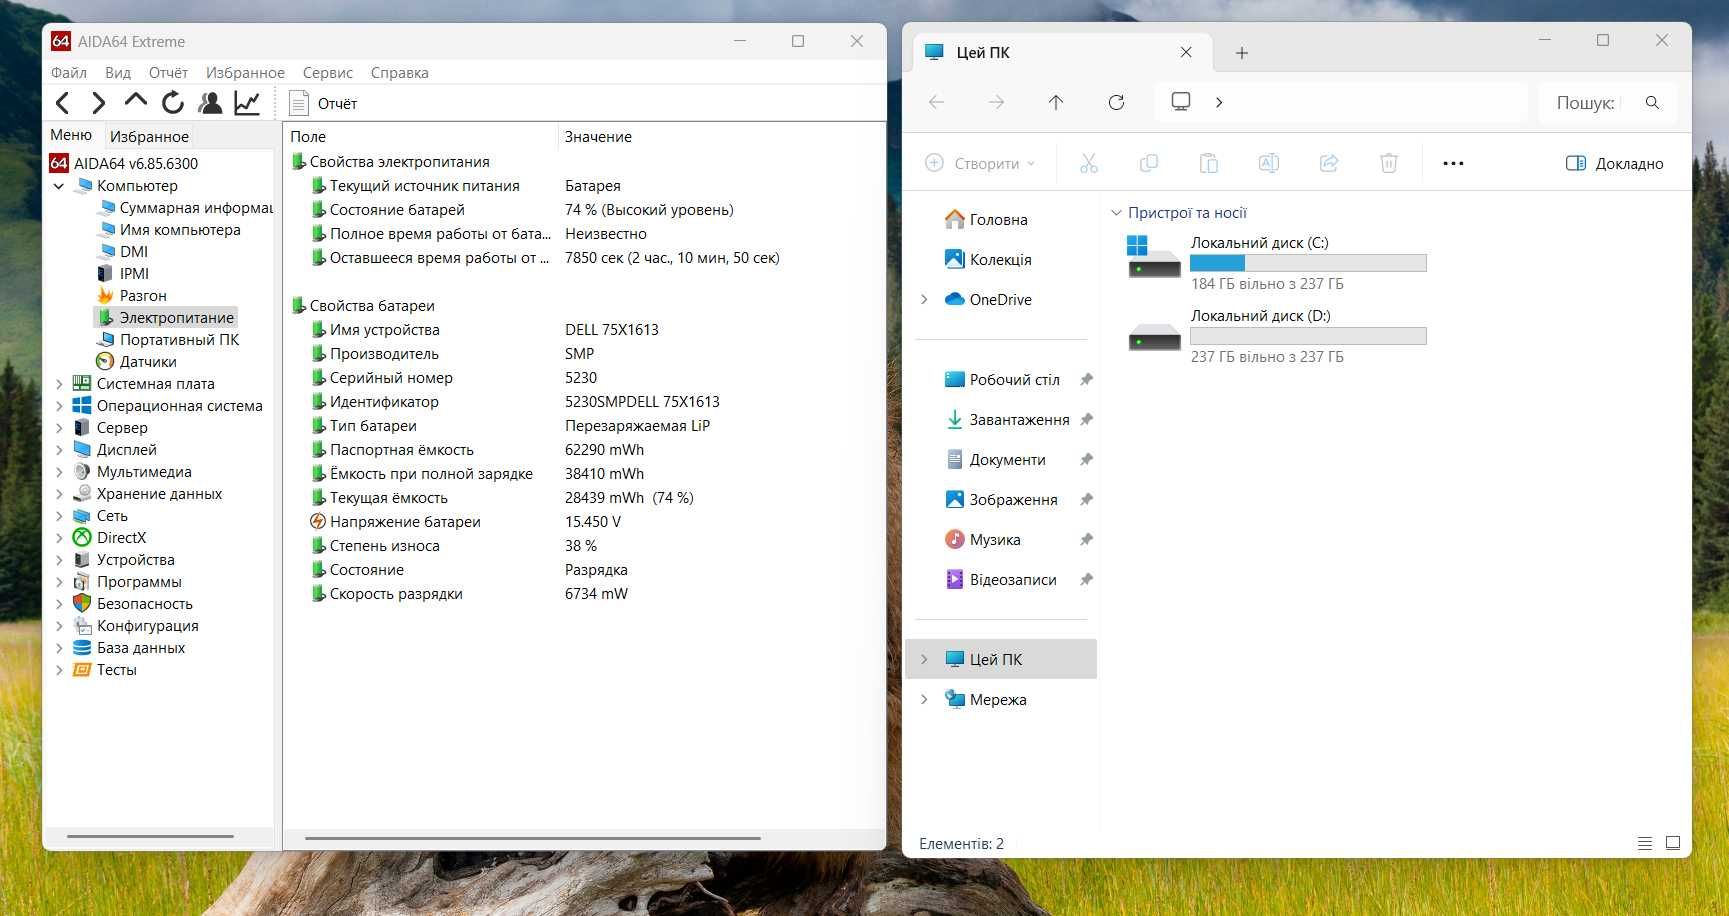Open Локальний диск (D:)
Viewport: 1729px width, 916px height.
1276,336
